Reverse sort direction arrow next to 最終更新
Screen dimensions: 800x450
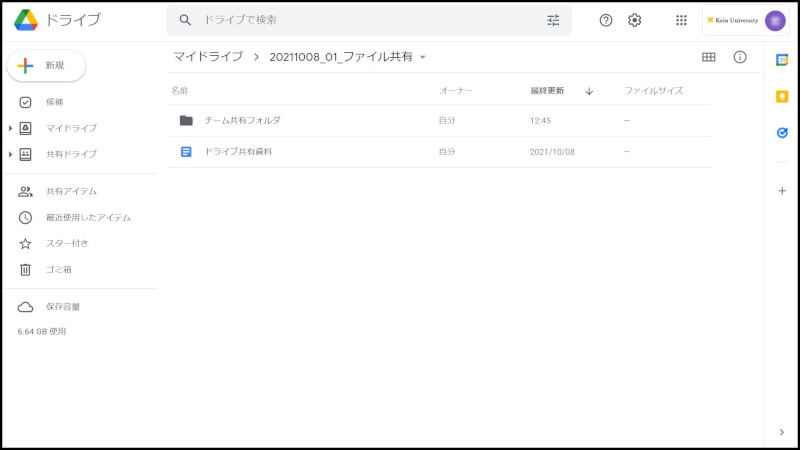click(589, 91)
